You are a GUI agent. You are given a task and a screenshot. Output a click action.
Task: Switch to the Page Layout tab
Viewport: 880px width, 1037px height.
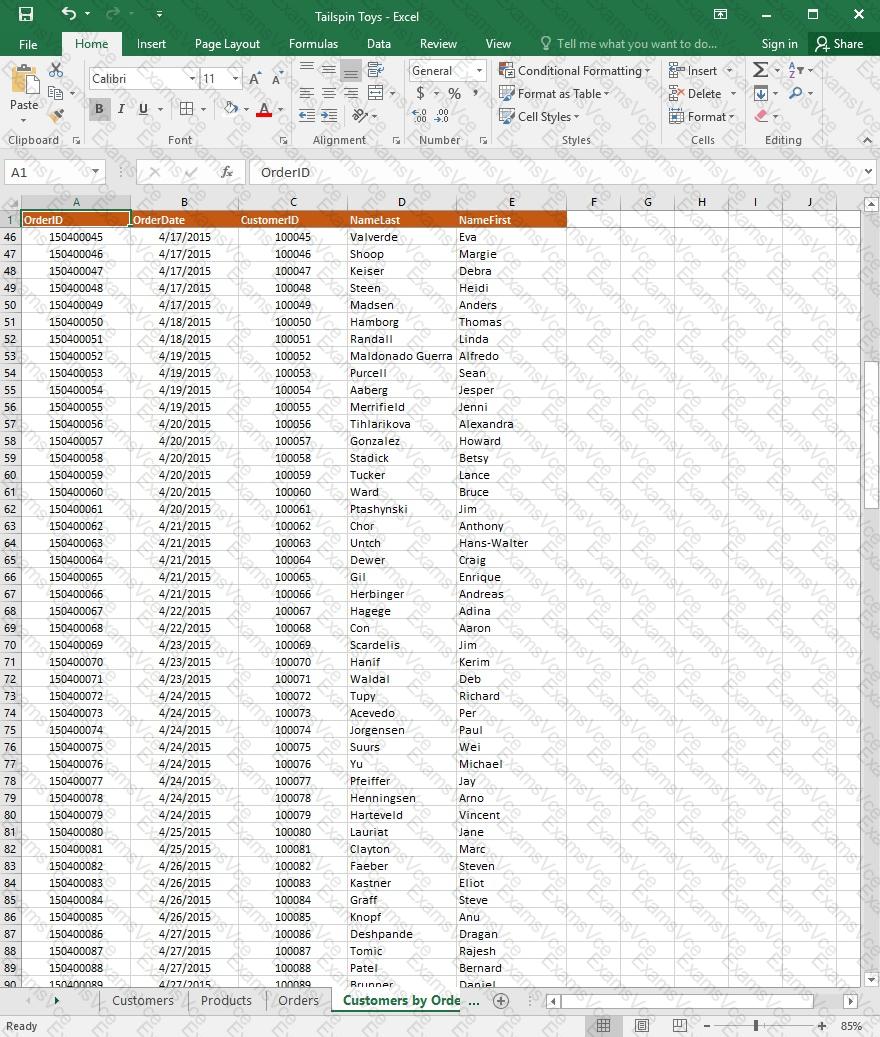click(x=227, y=44)
